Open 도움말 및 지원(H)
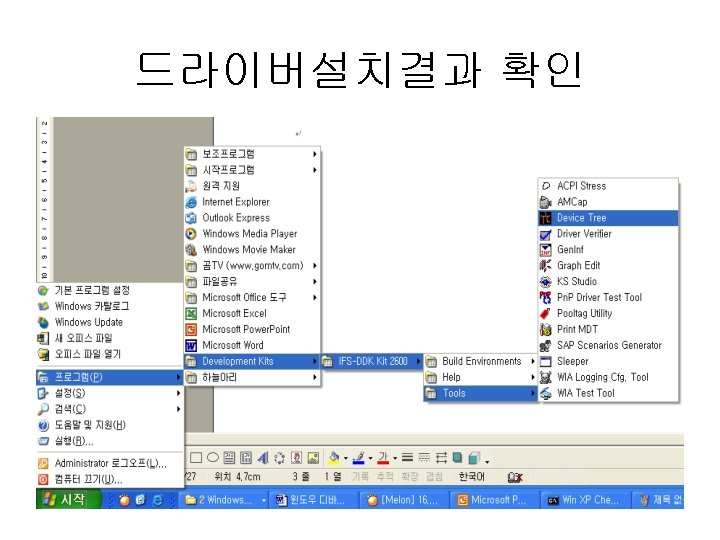Image resolution: width=720 pixels, height=540 pixels. [110, 425]
